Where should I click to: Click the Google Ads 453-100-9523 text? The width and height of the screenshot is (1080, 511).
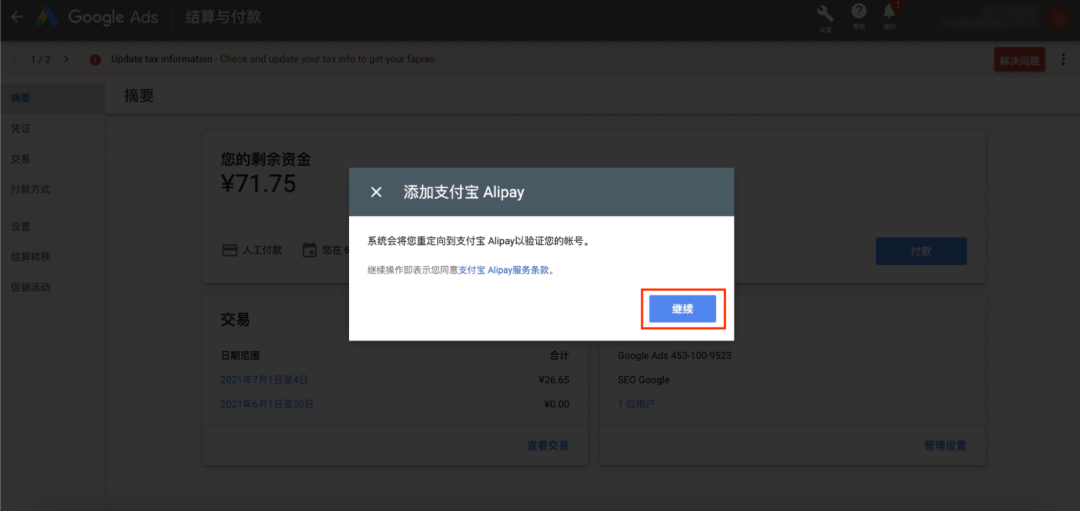click(x=674, y=356)
